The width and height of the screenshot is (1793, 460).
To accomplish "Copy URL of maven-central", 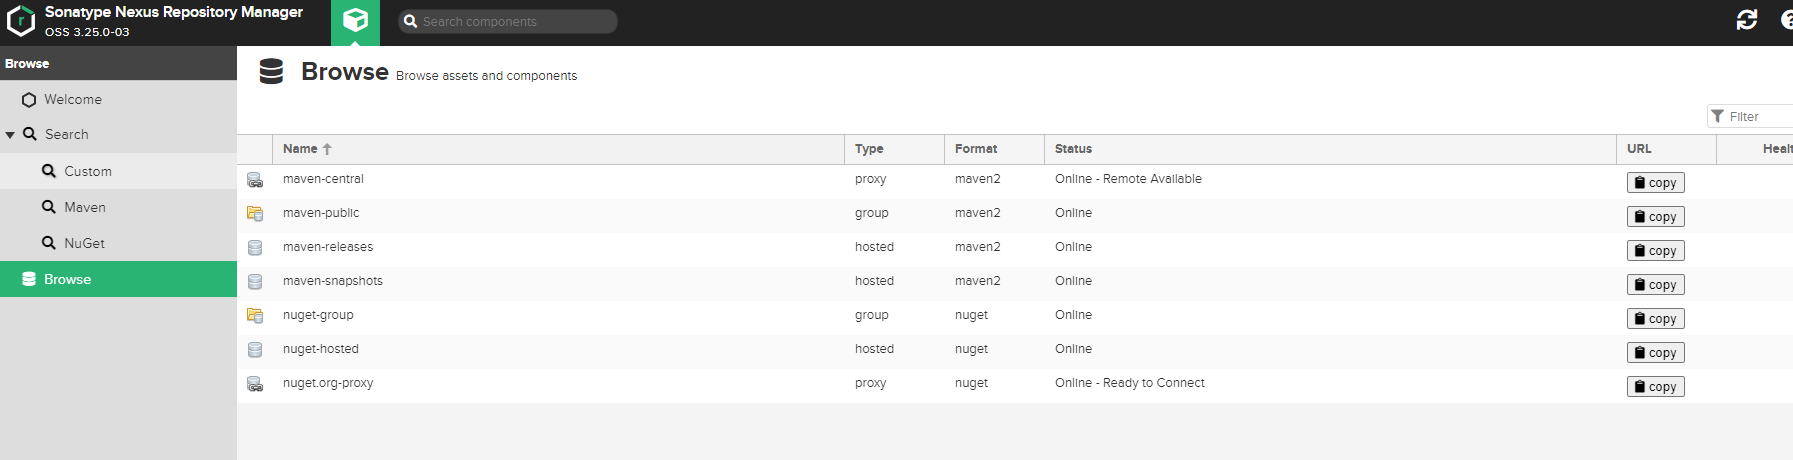I will point(1655,182).
